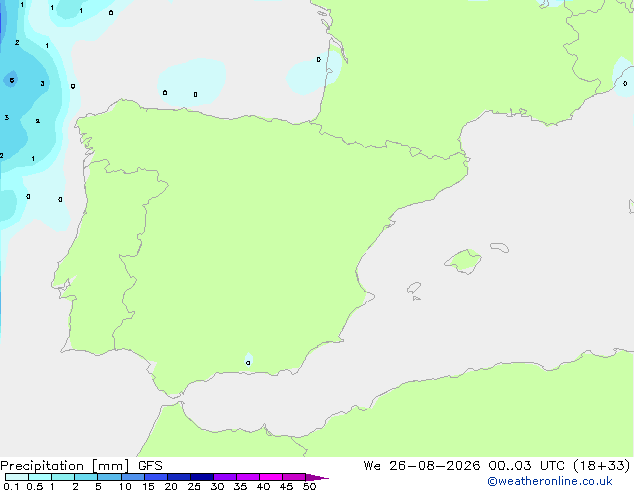The image size is (634, 490).
Task: Pick the legend swatch between 0.5 and 1
Action: [x=40, y=477]
